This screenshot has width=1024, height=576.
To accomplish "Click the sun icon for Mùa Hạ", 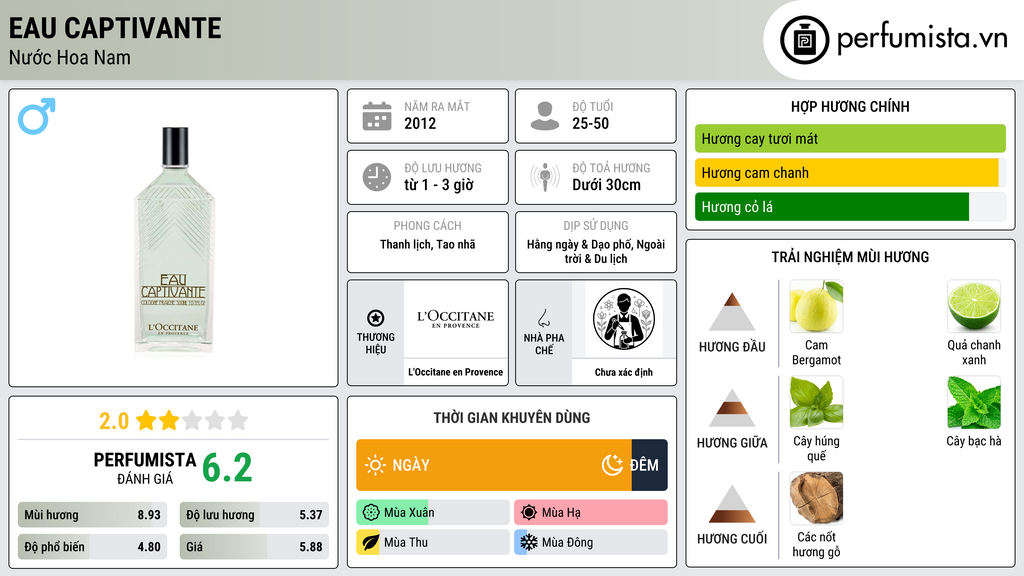I will point(529,513).
